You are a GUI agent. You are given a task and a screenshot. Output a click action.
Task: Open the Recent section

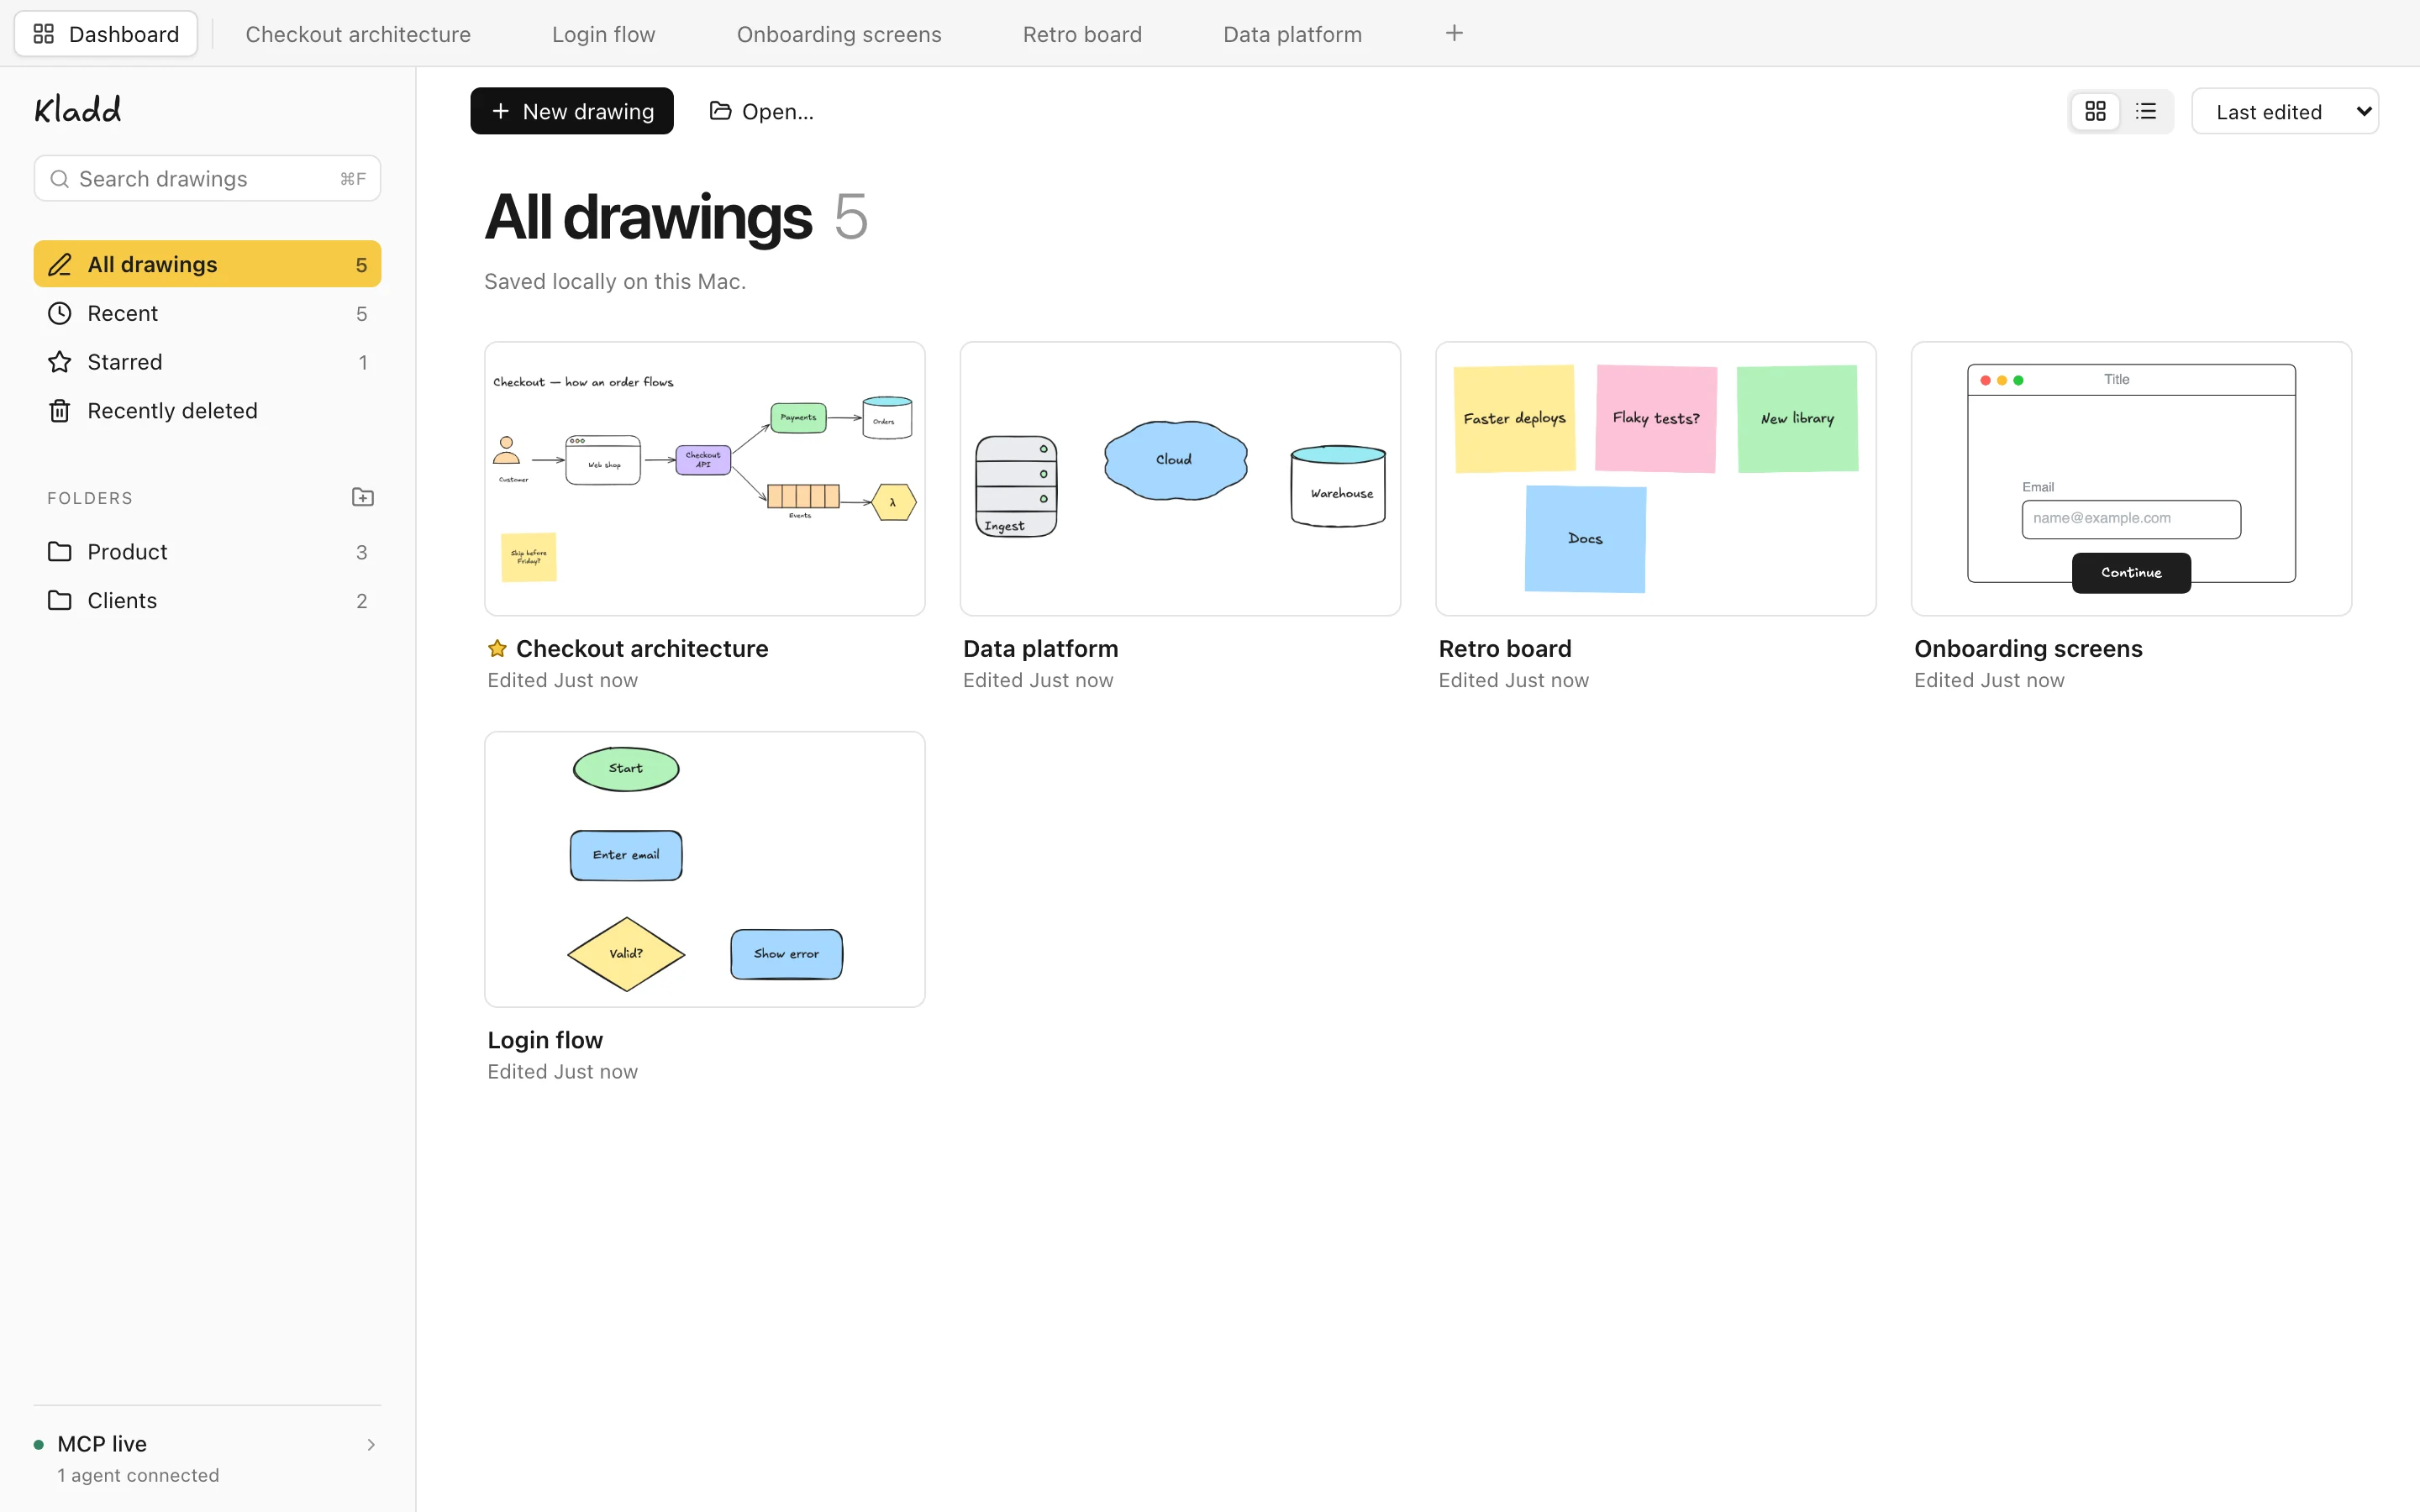[x=207, y=313]
